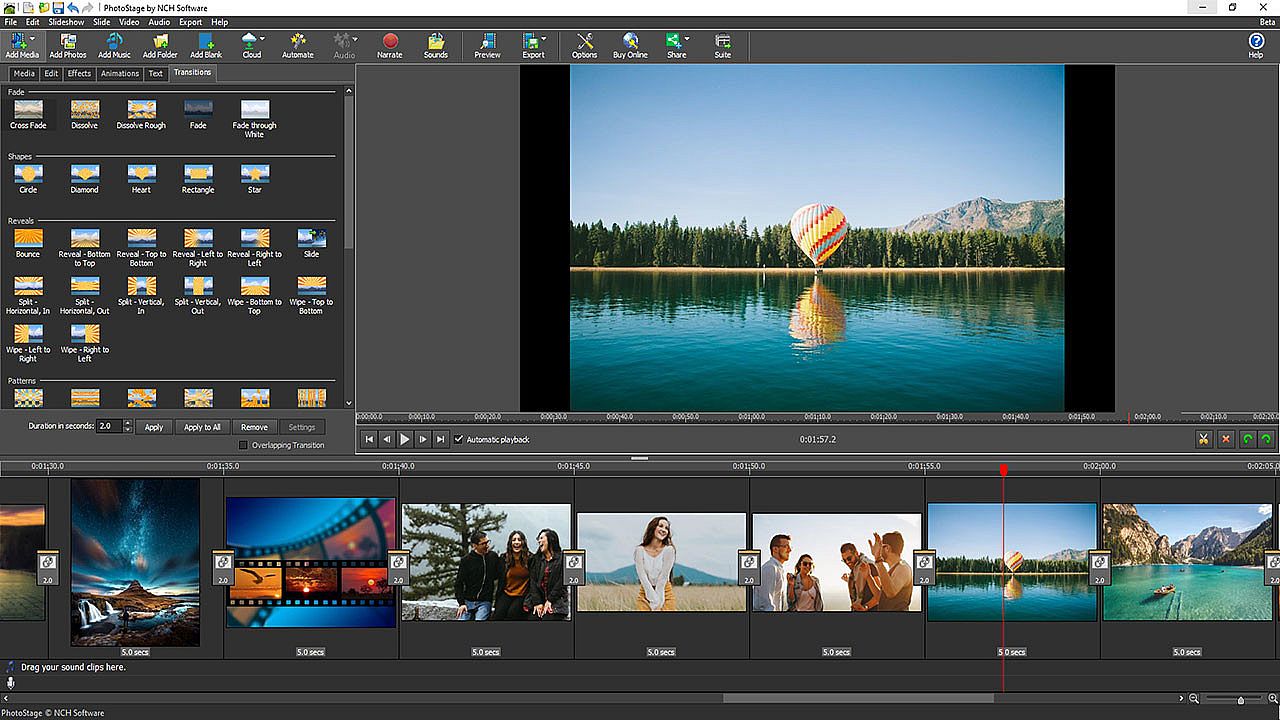Toggle the Automatic playback checkbox
The height and width of the screenshot is (720, 1280).
[459, 439]
